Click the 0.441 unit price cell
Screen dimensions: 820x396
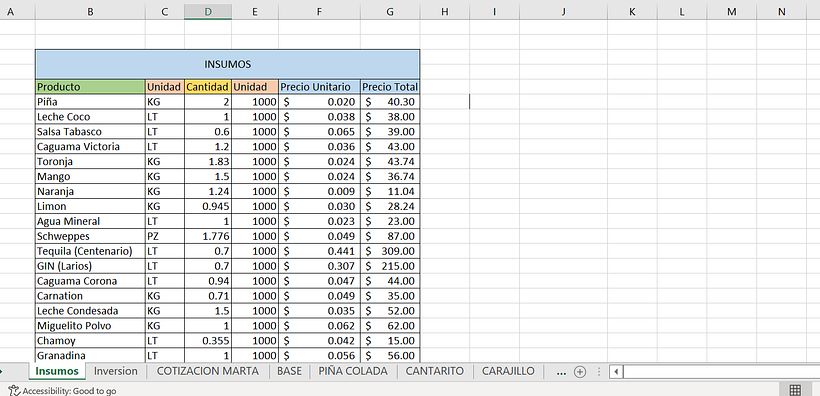(319, 251)
